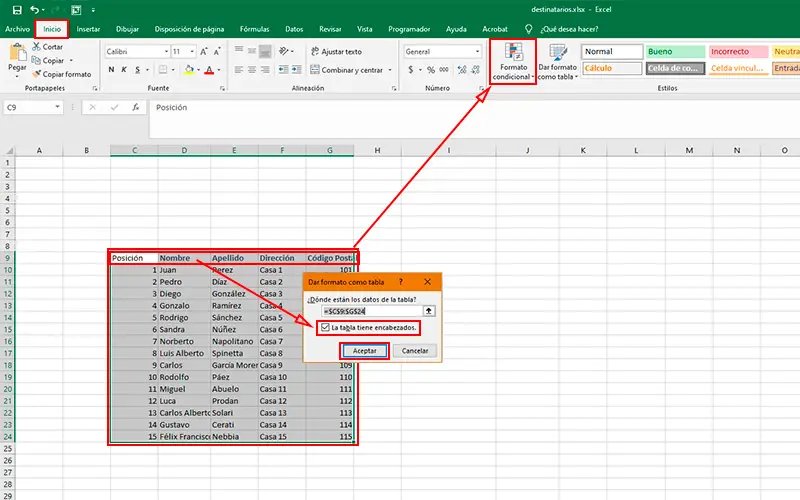Expand the General number format dropdown
Screen dimensions: 800x500
pos(477,51)
